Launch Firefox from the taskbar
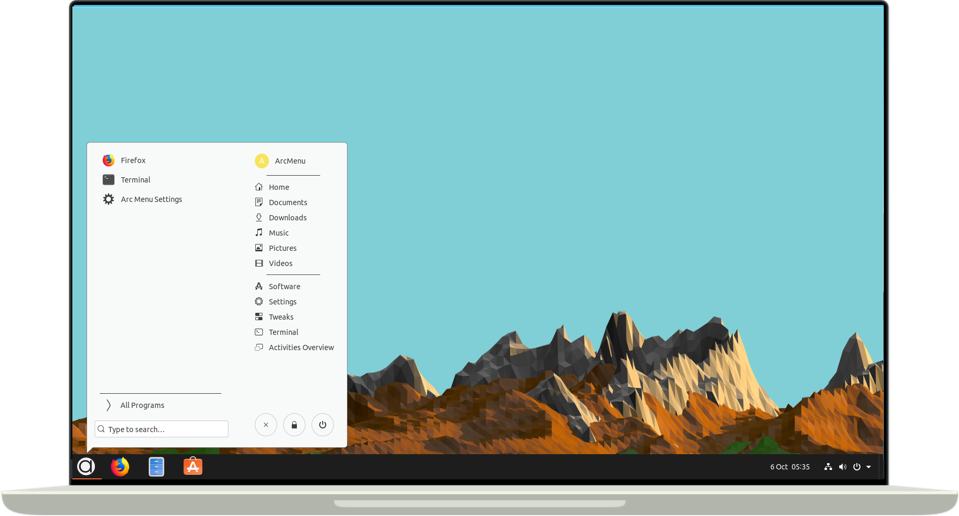This screenshot has height=516, width=959. pyautogui.click(x=120, y=466)
